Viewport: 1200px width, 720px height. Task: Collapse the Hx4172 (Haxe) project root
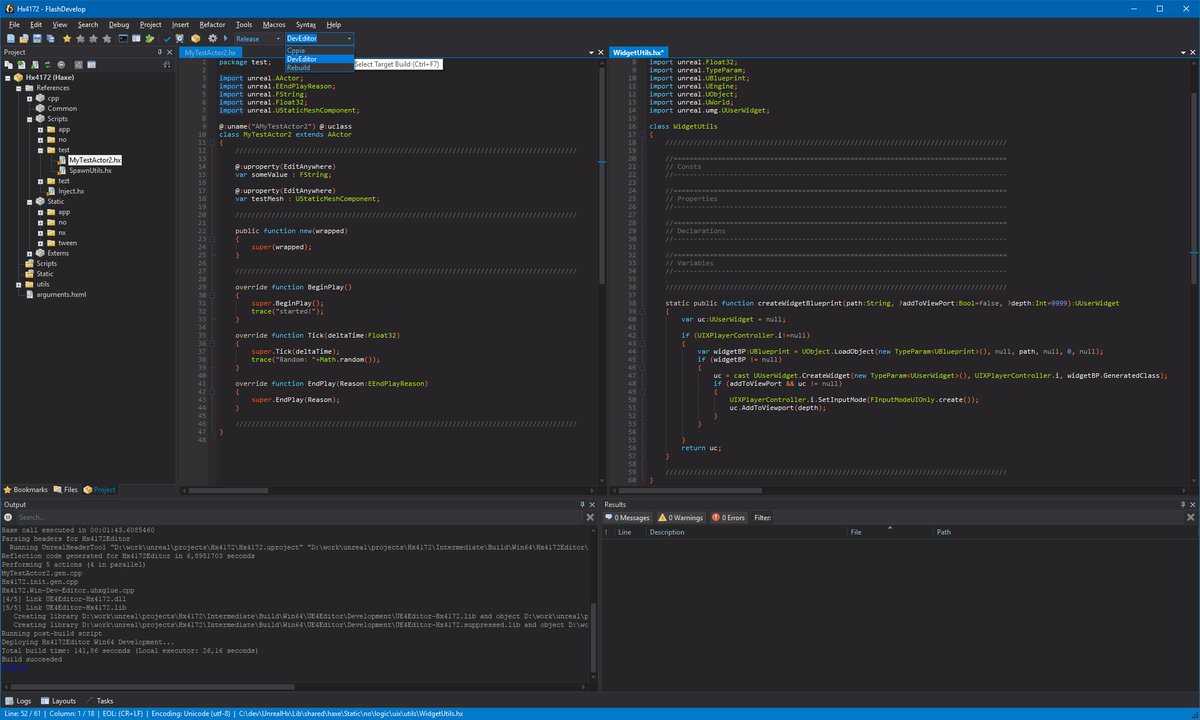tap(8, 77)
